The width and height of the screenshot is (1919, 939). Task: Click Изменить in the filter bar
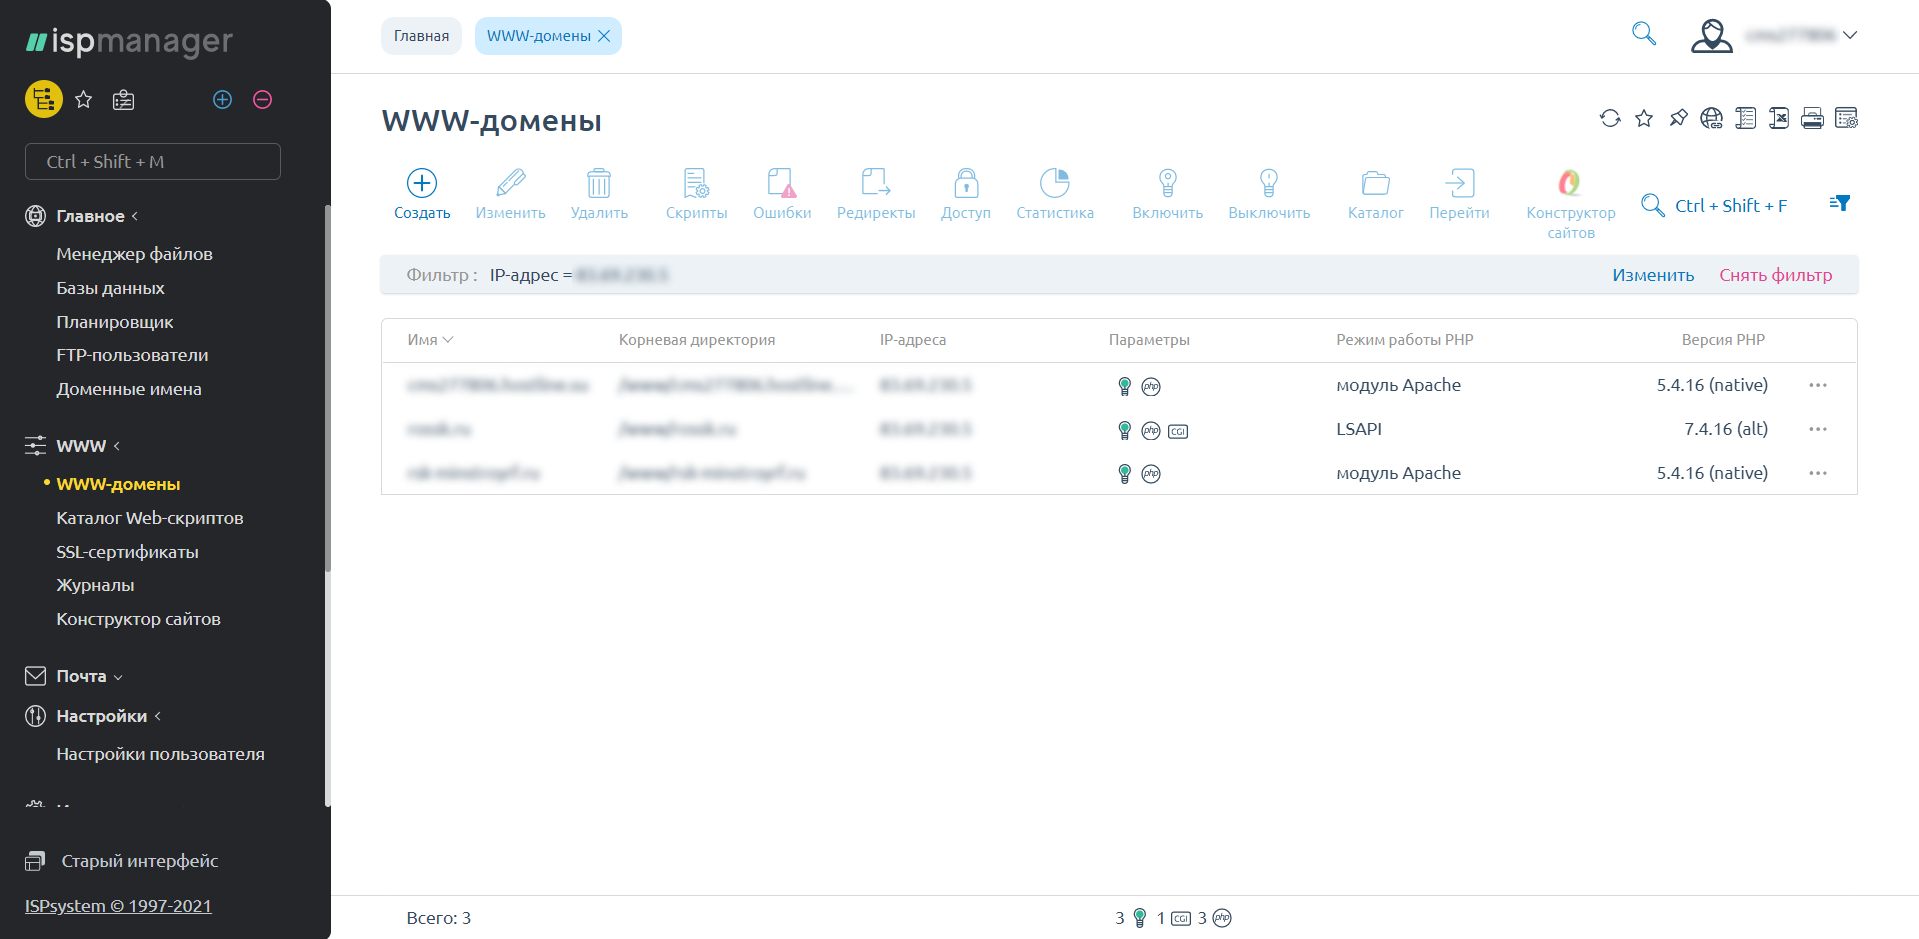pyautogui.click(x=1652, y=275)
